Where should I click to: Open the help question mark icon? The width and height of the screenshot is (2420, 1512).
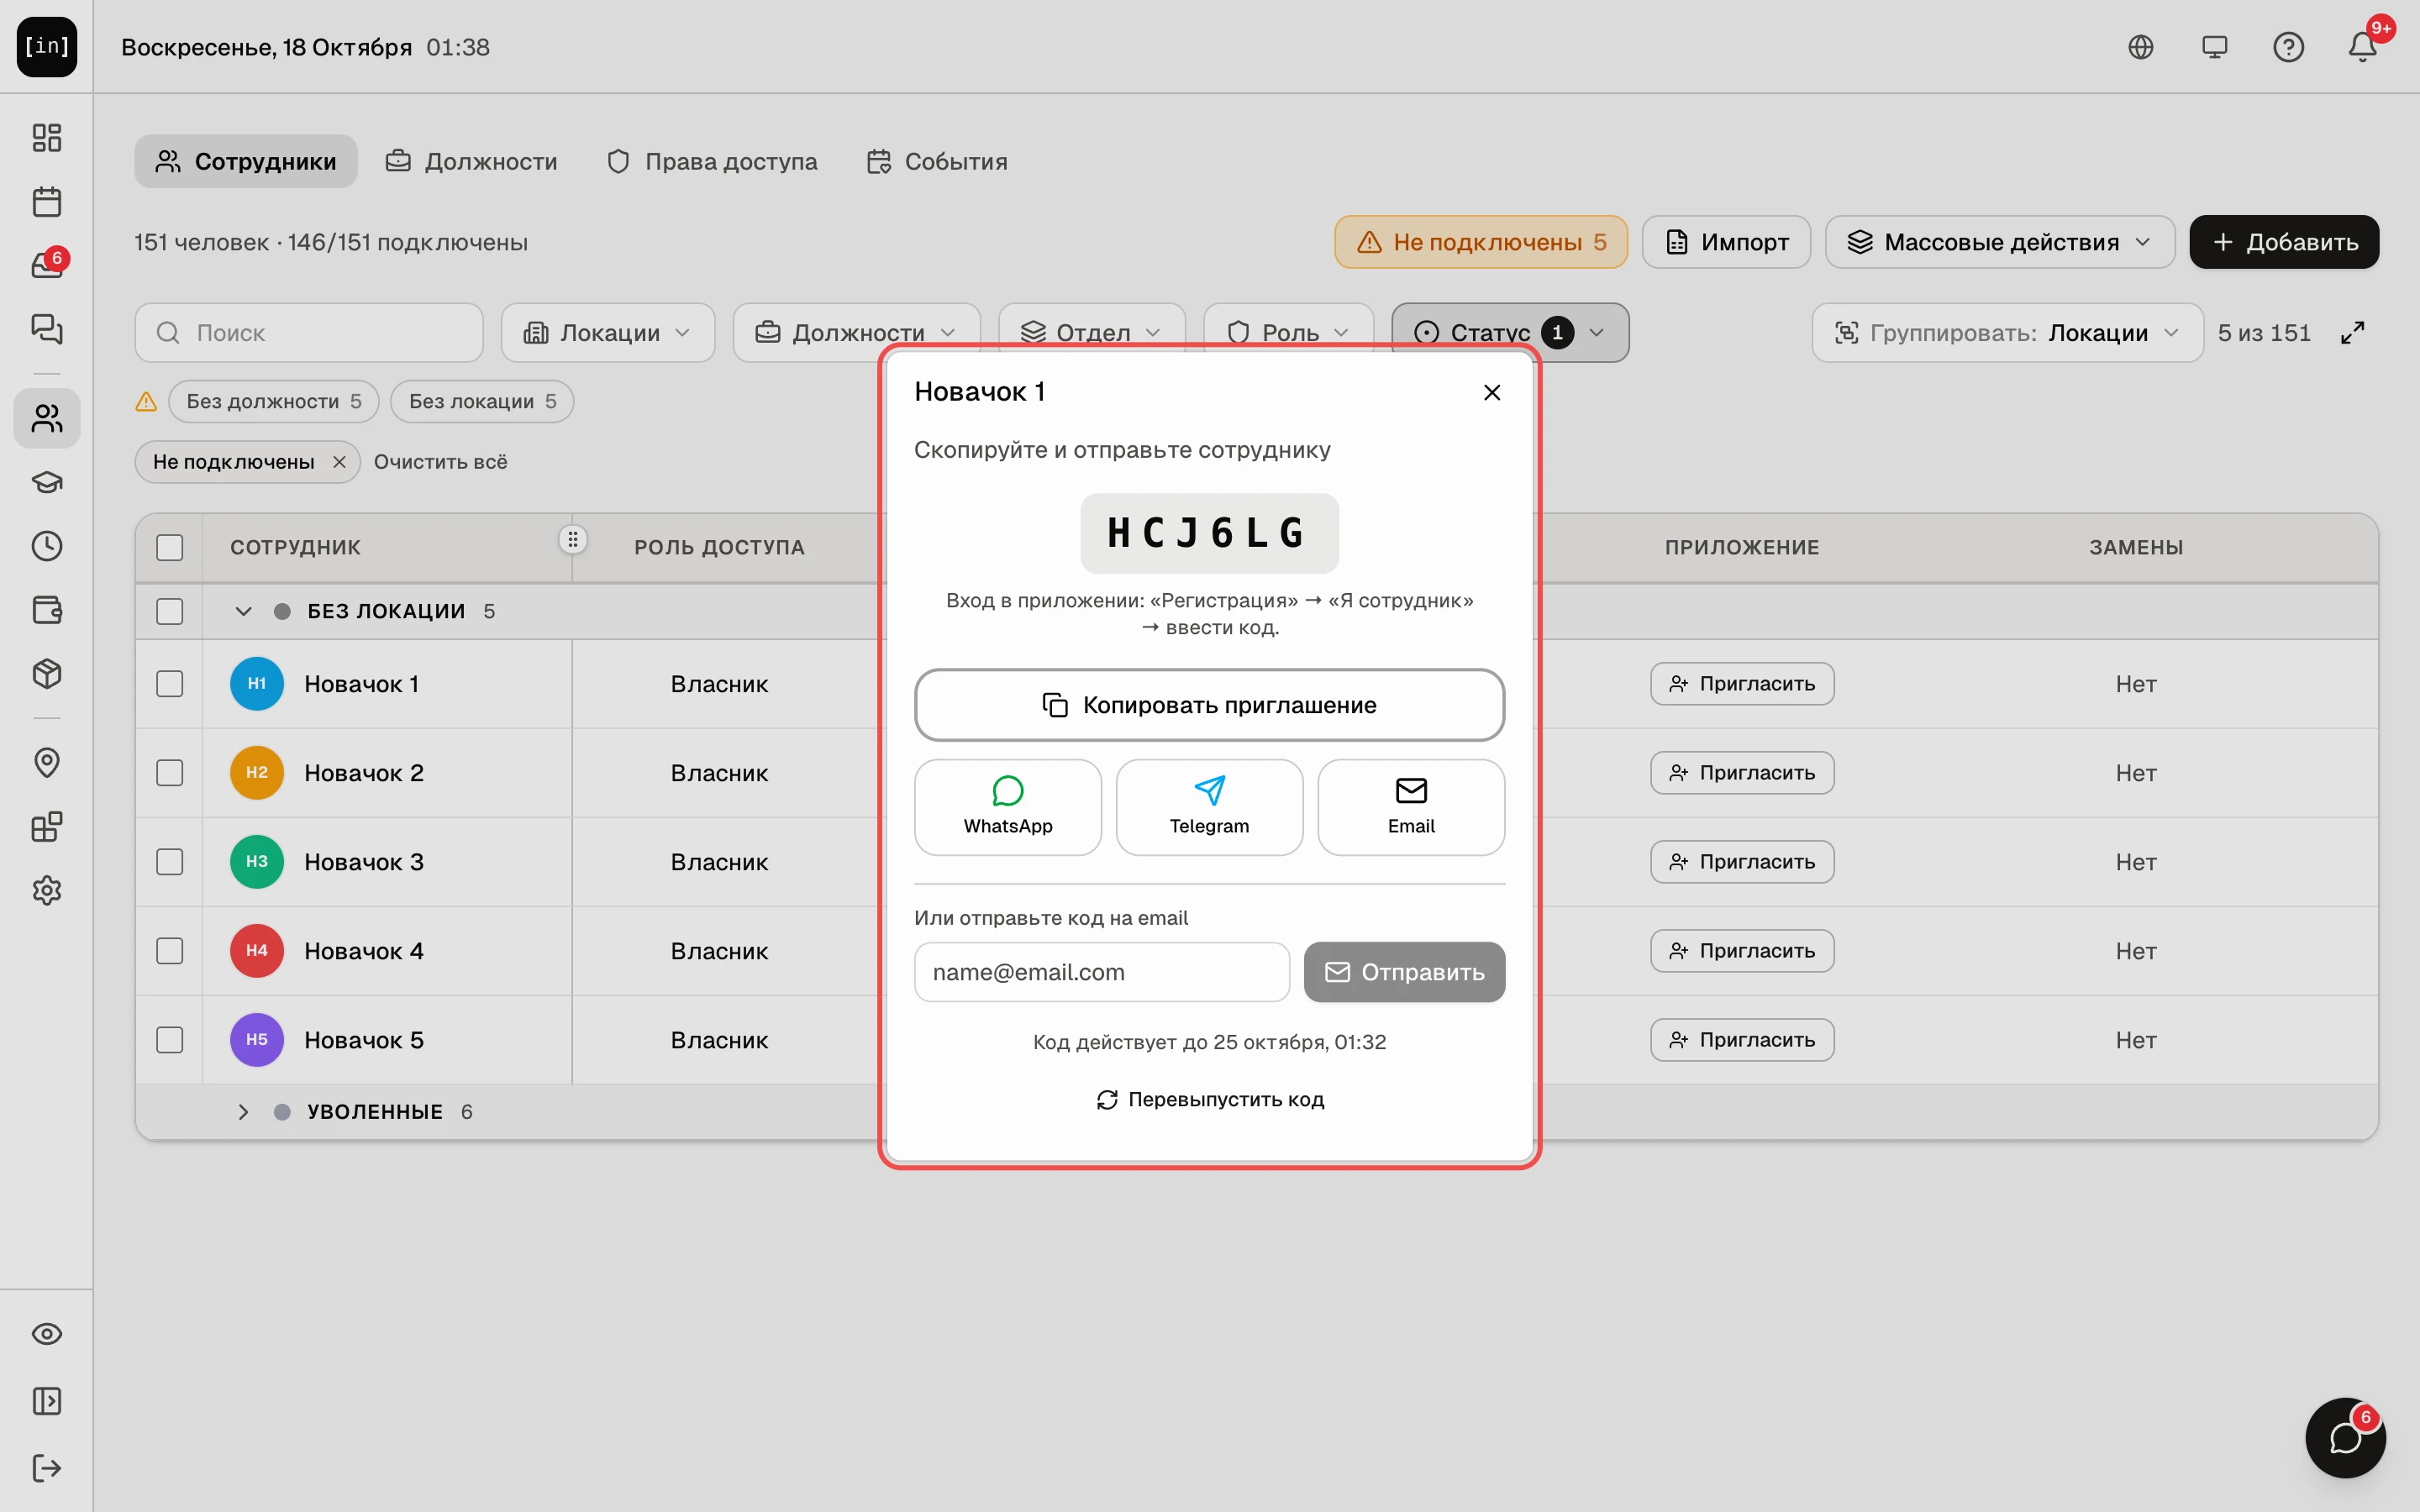tap(2288, 47)
